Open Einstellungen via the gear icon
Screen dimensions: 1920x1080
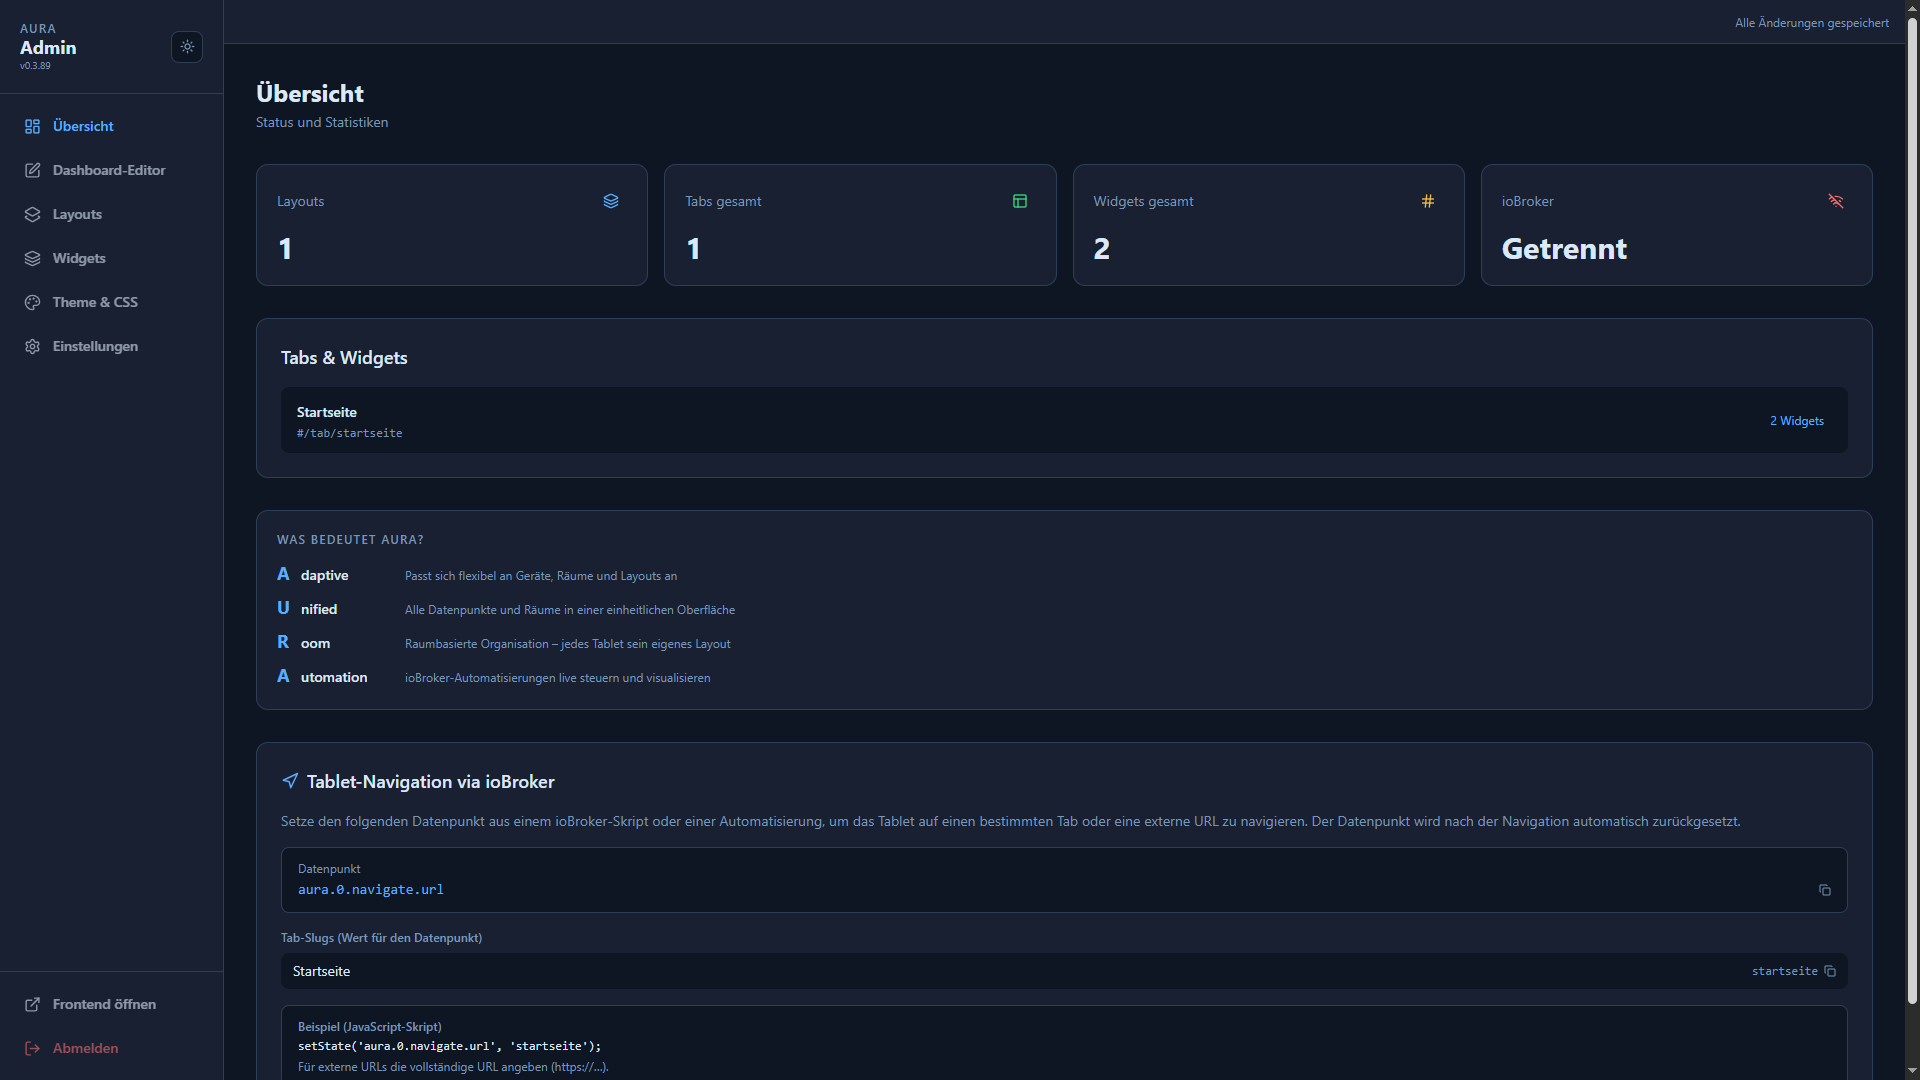[x=33, y=346]
